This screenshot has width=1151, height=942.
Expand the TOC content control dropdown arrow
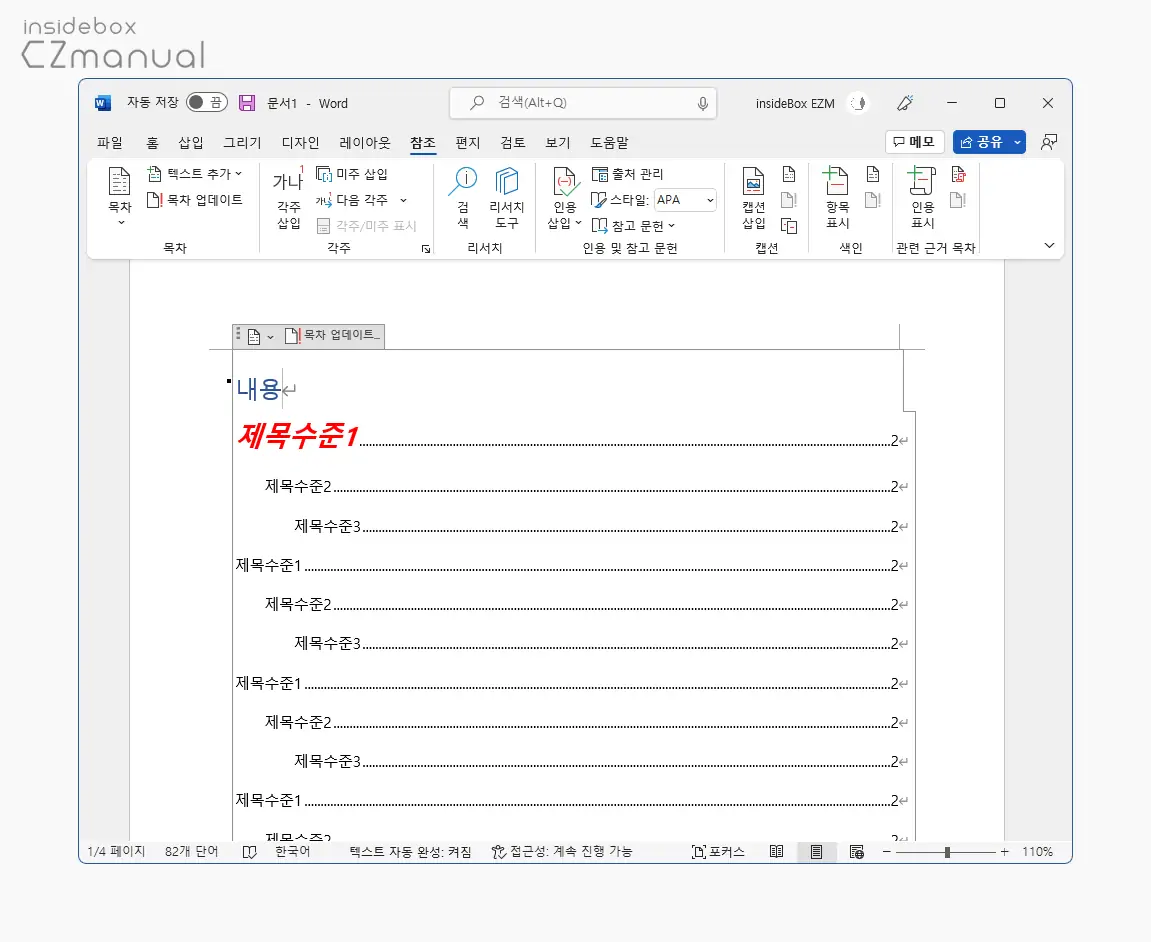pos(270,337)
